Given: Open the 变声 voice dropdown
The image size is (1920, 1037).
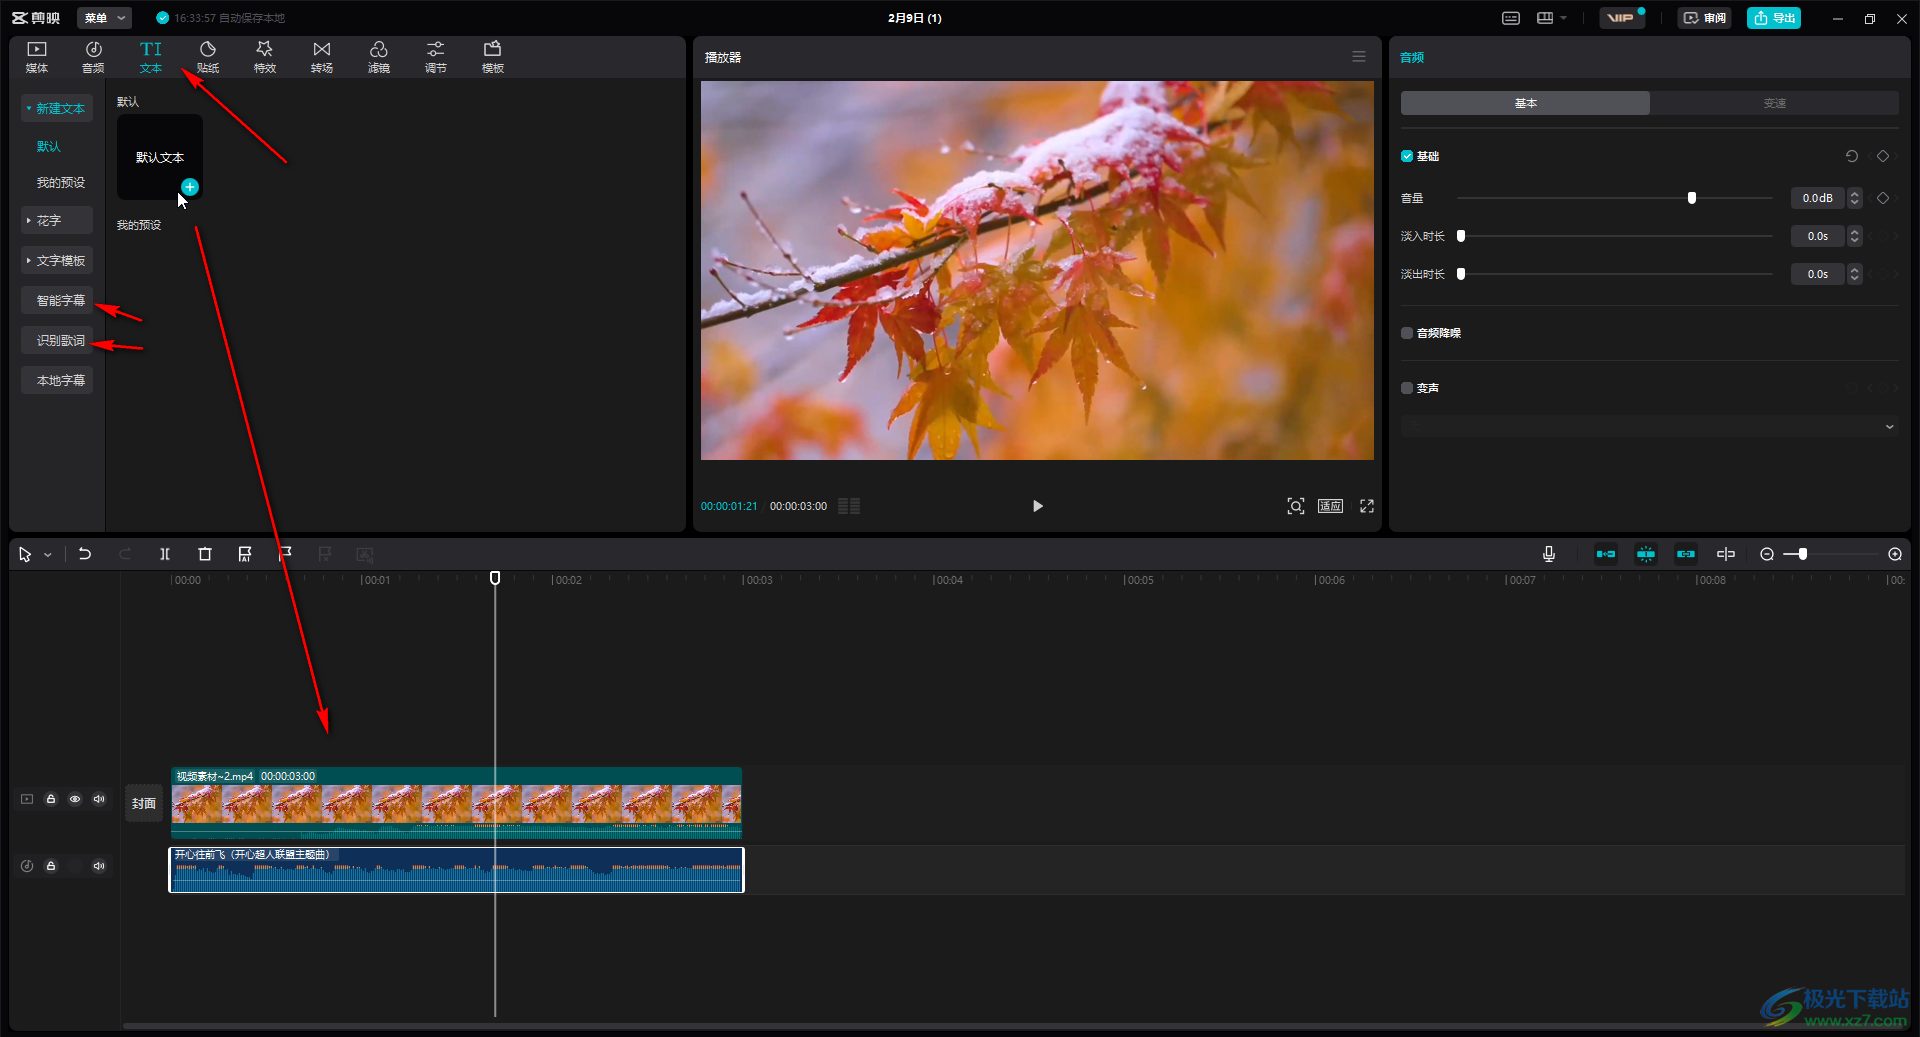Looking at the screenshot, I should click(x=1649, y=427).
